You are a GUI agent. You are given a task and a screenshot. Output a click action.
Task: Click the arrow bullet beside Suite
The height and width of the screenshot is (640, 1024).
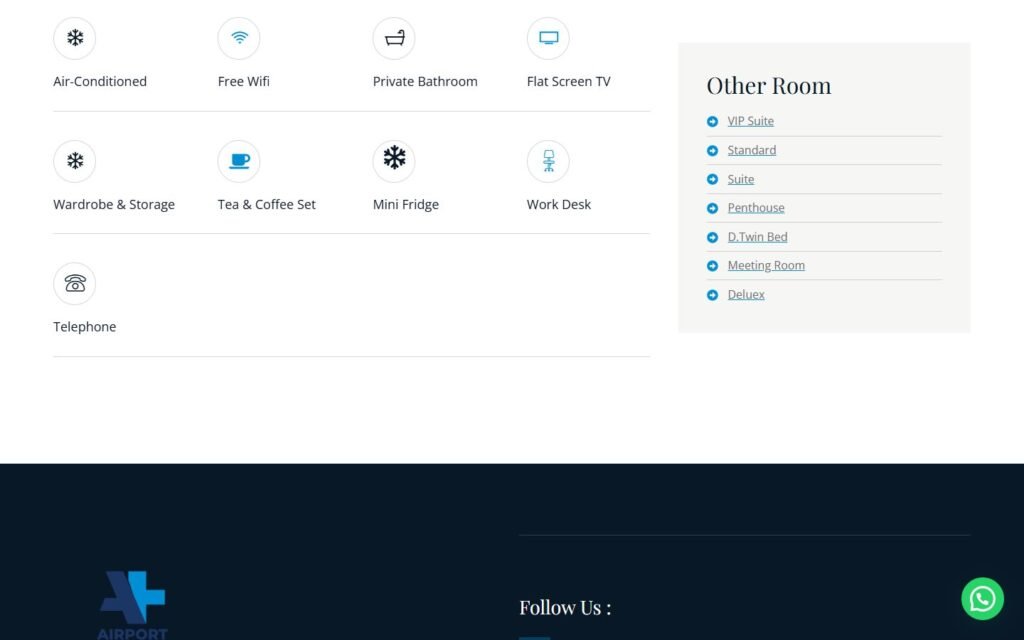[712, 180]
